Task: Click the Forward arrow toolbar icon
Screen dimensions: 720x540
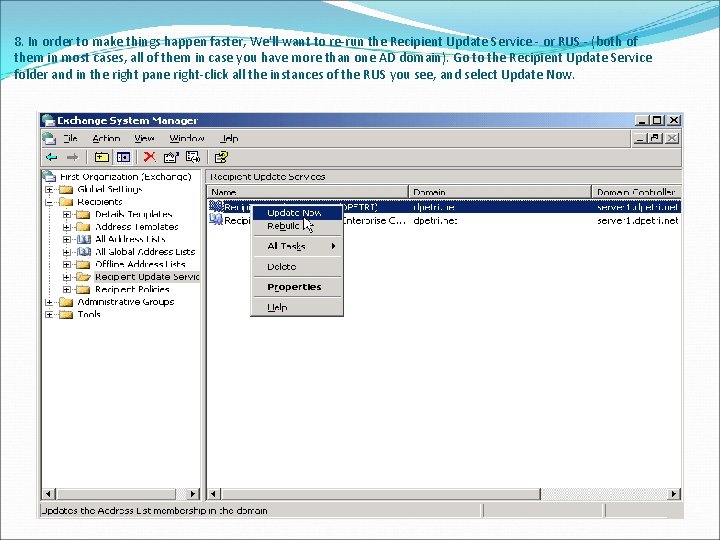Action: click(72, 158)
